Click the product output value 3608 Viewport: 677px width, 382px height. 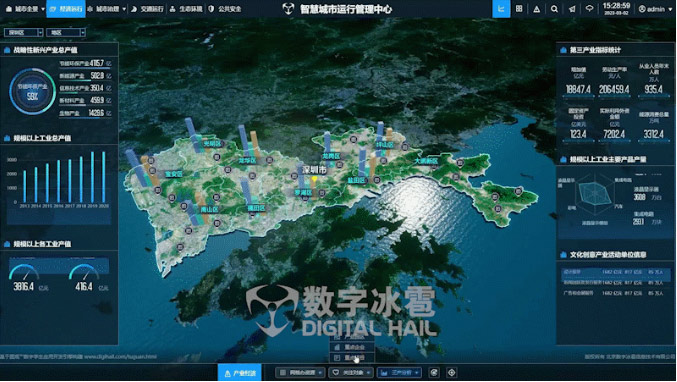(x=639, y=197)
